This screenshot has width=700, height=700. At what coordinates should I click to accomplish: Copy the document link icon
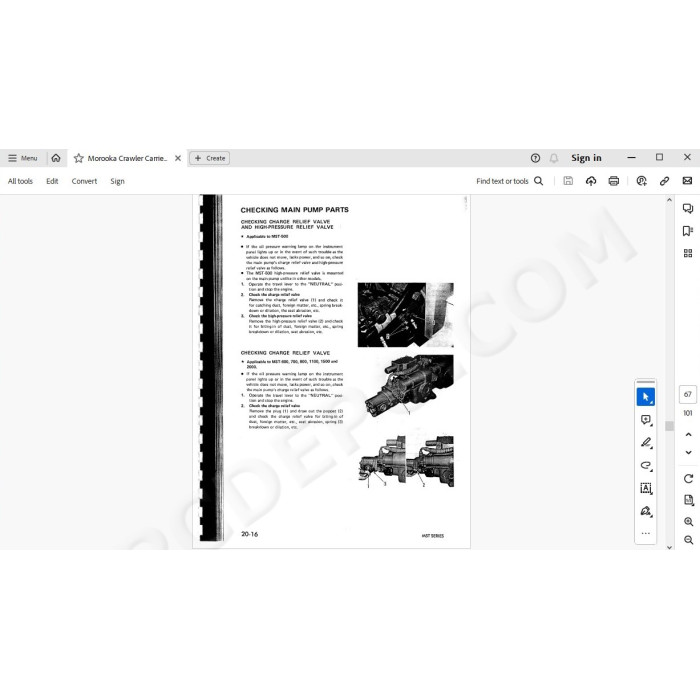point(664,181)
